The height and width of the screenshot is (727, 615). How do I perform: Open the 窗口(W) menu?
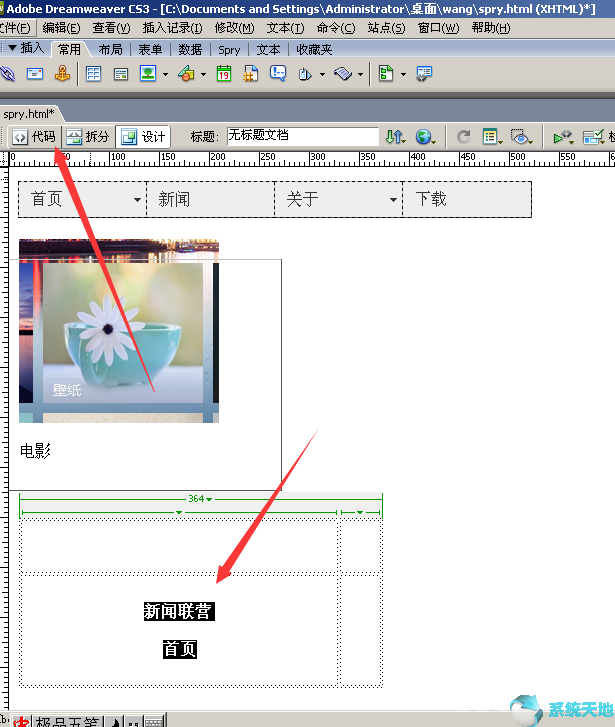coord(438,28)
